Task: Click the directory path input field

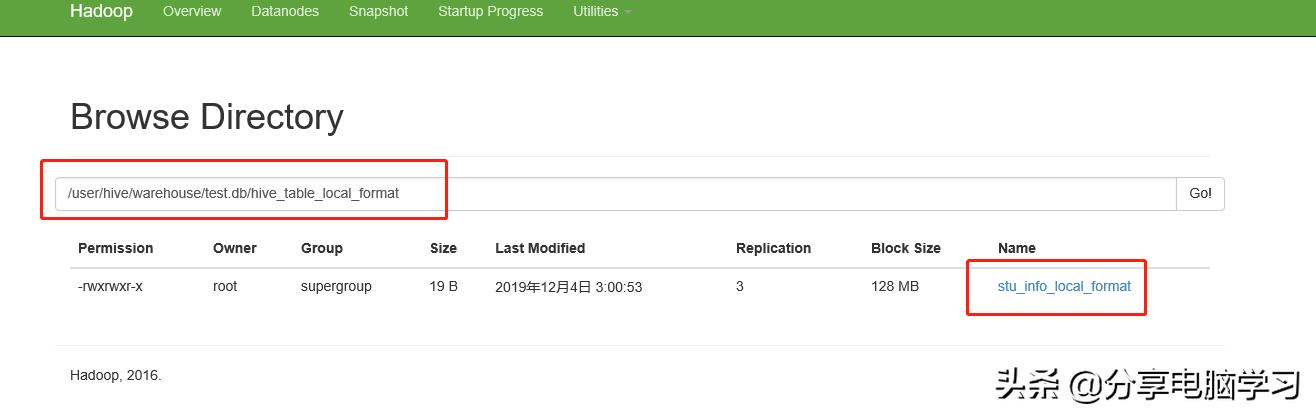Action: pos(615,193)
